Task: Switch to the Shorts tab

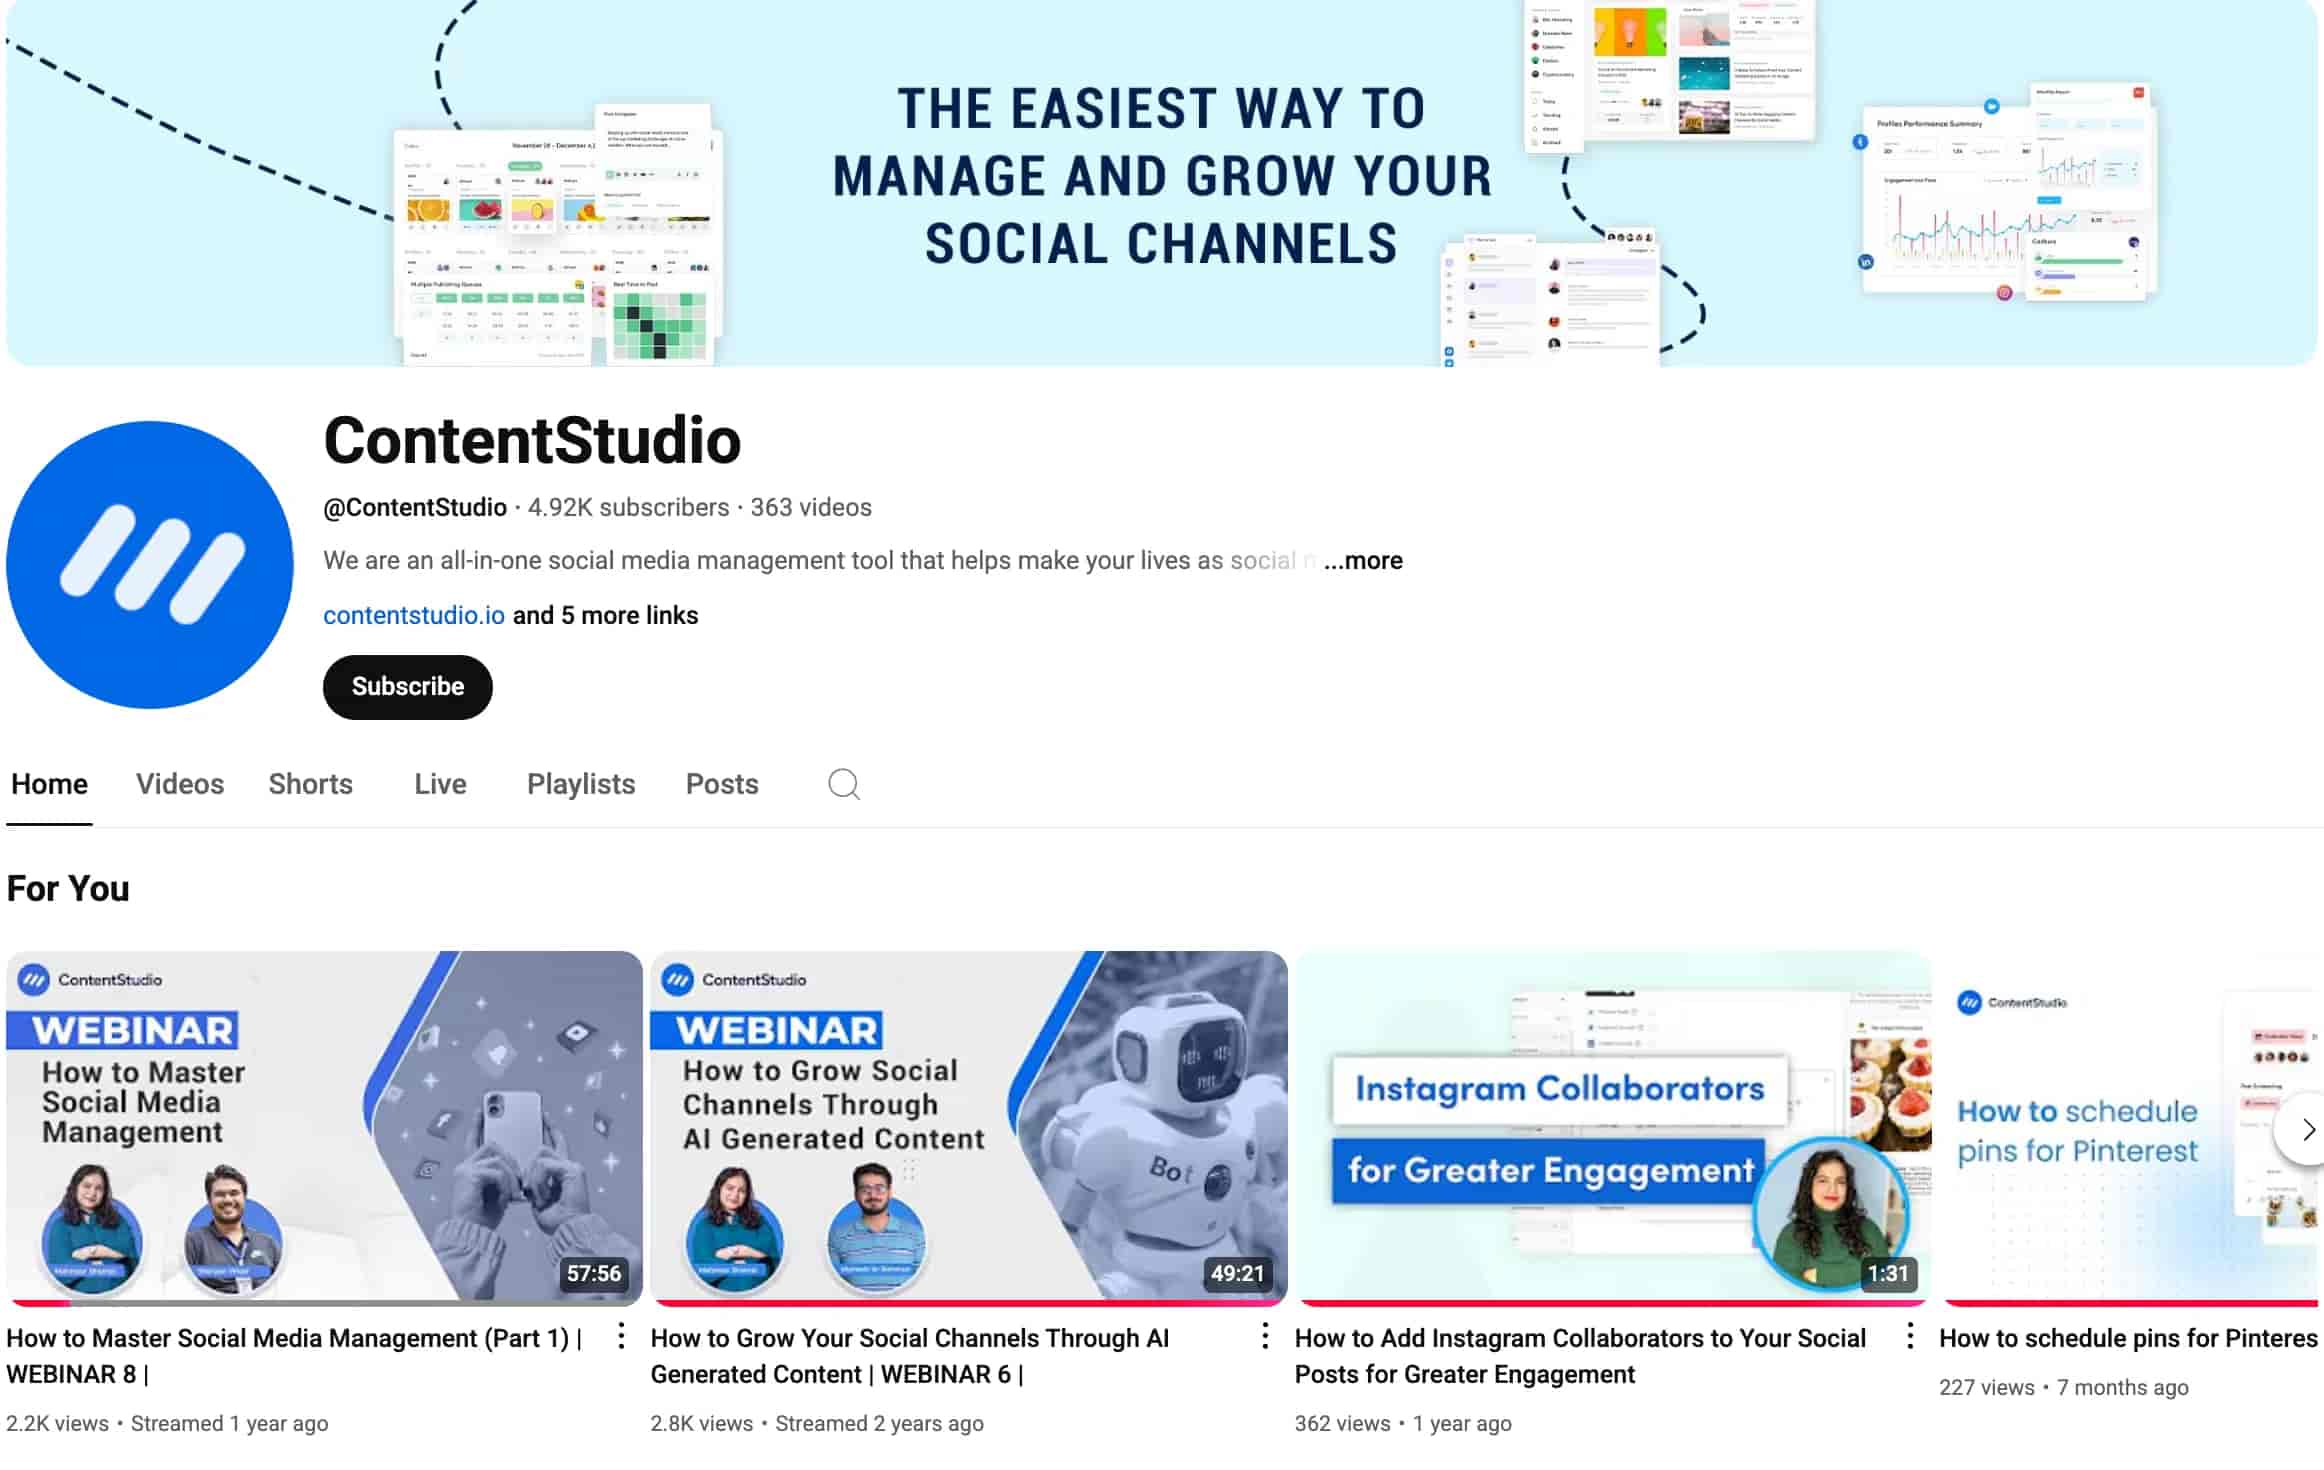Action: click(x=310, y=784)
